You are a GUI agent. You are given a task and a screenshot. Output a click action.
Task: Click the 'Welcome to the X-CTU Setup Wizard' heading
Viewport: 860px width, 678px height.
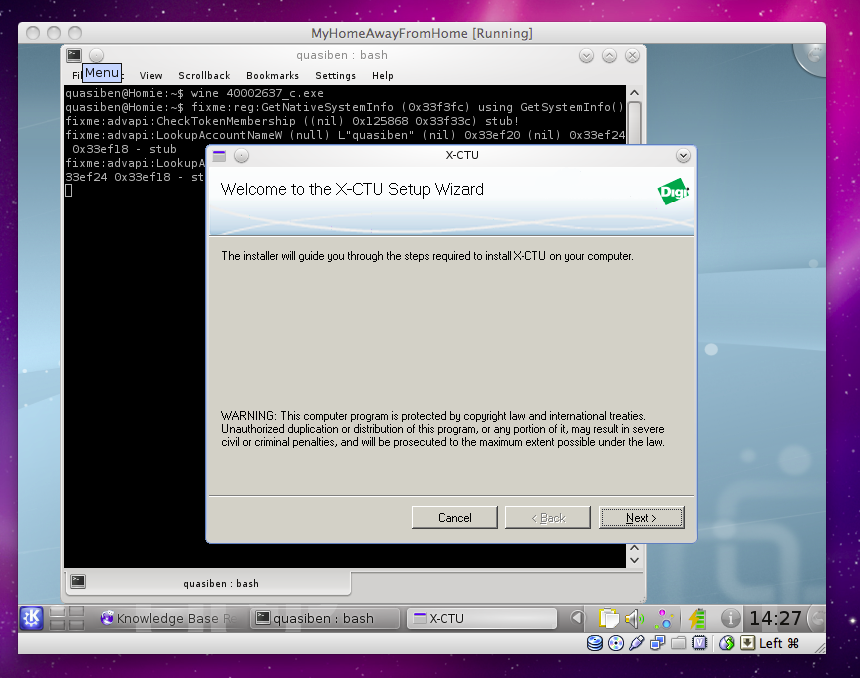(x=352, y=189)
